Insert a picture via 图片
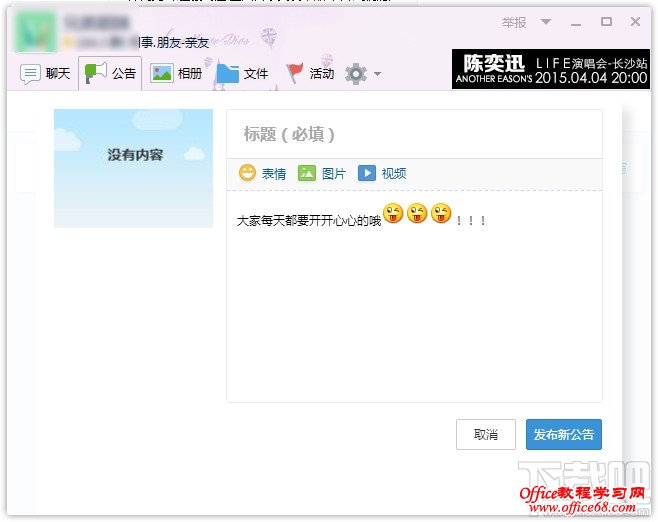The image size is (658, 522). tap(322, 173)
